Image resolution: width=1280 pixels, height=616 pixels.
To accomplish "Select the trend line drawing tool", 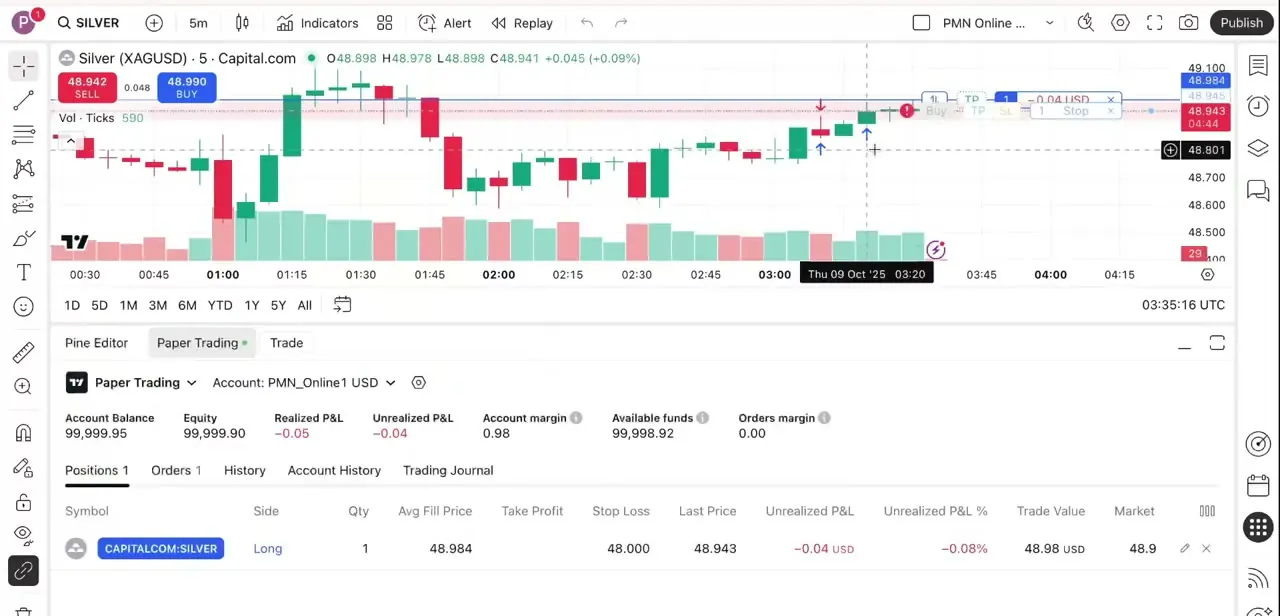I will coord(24,100).
